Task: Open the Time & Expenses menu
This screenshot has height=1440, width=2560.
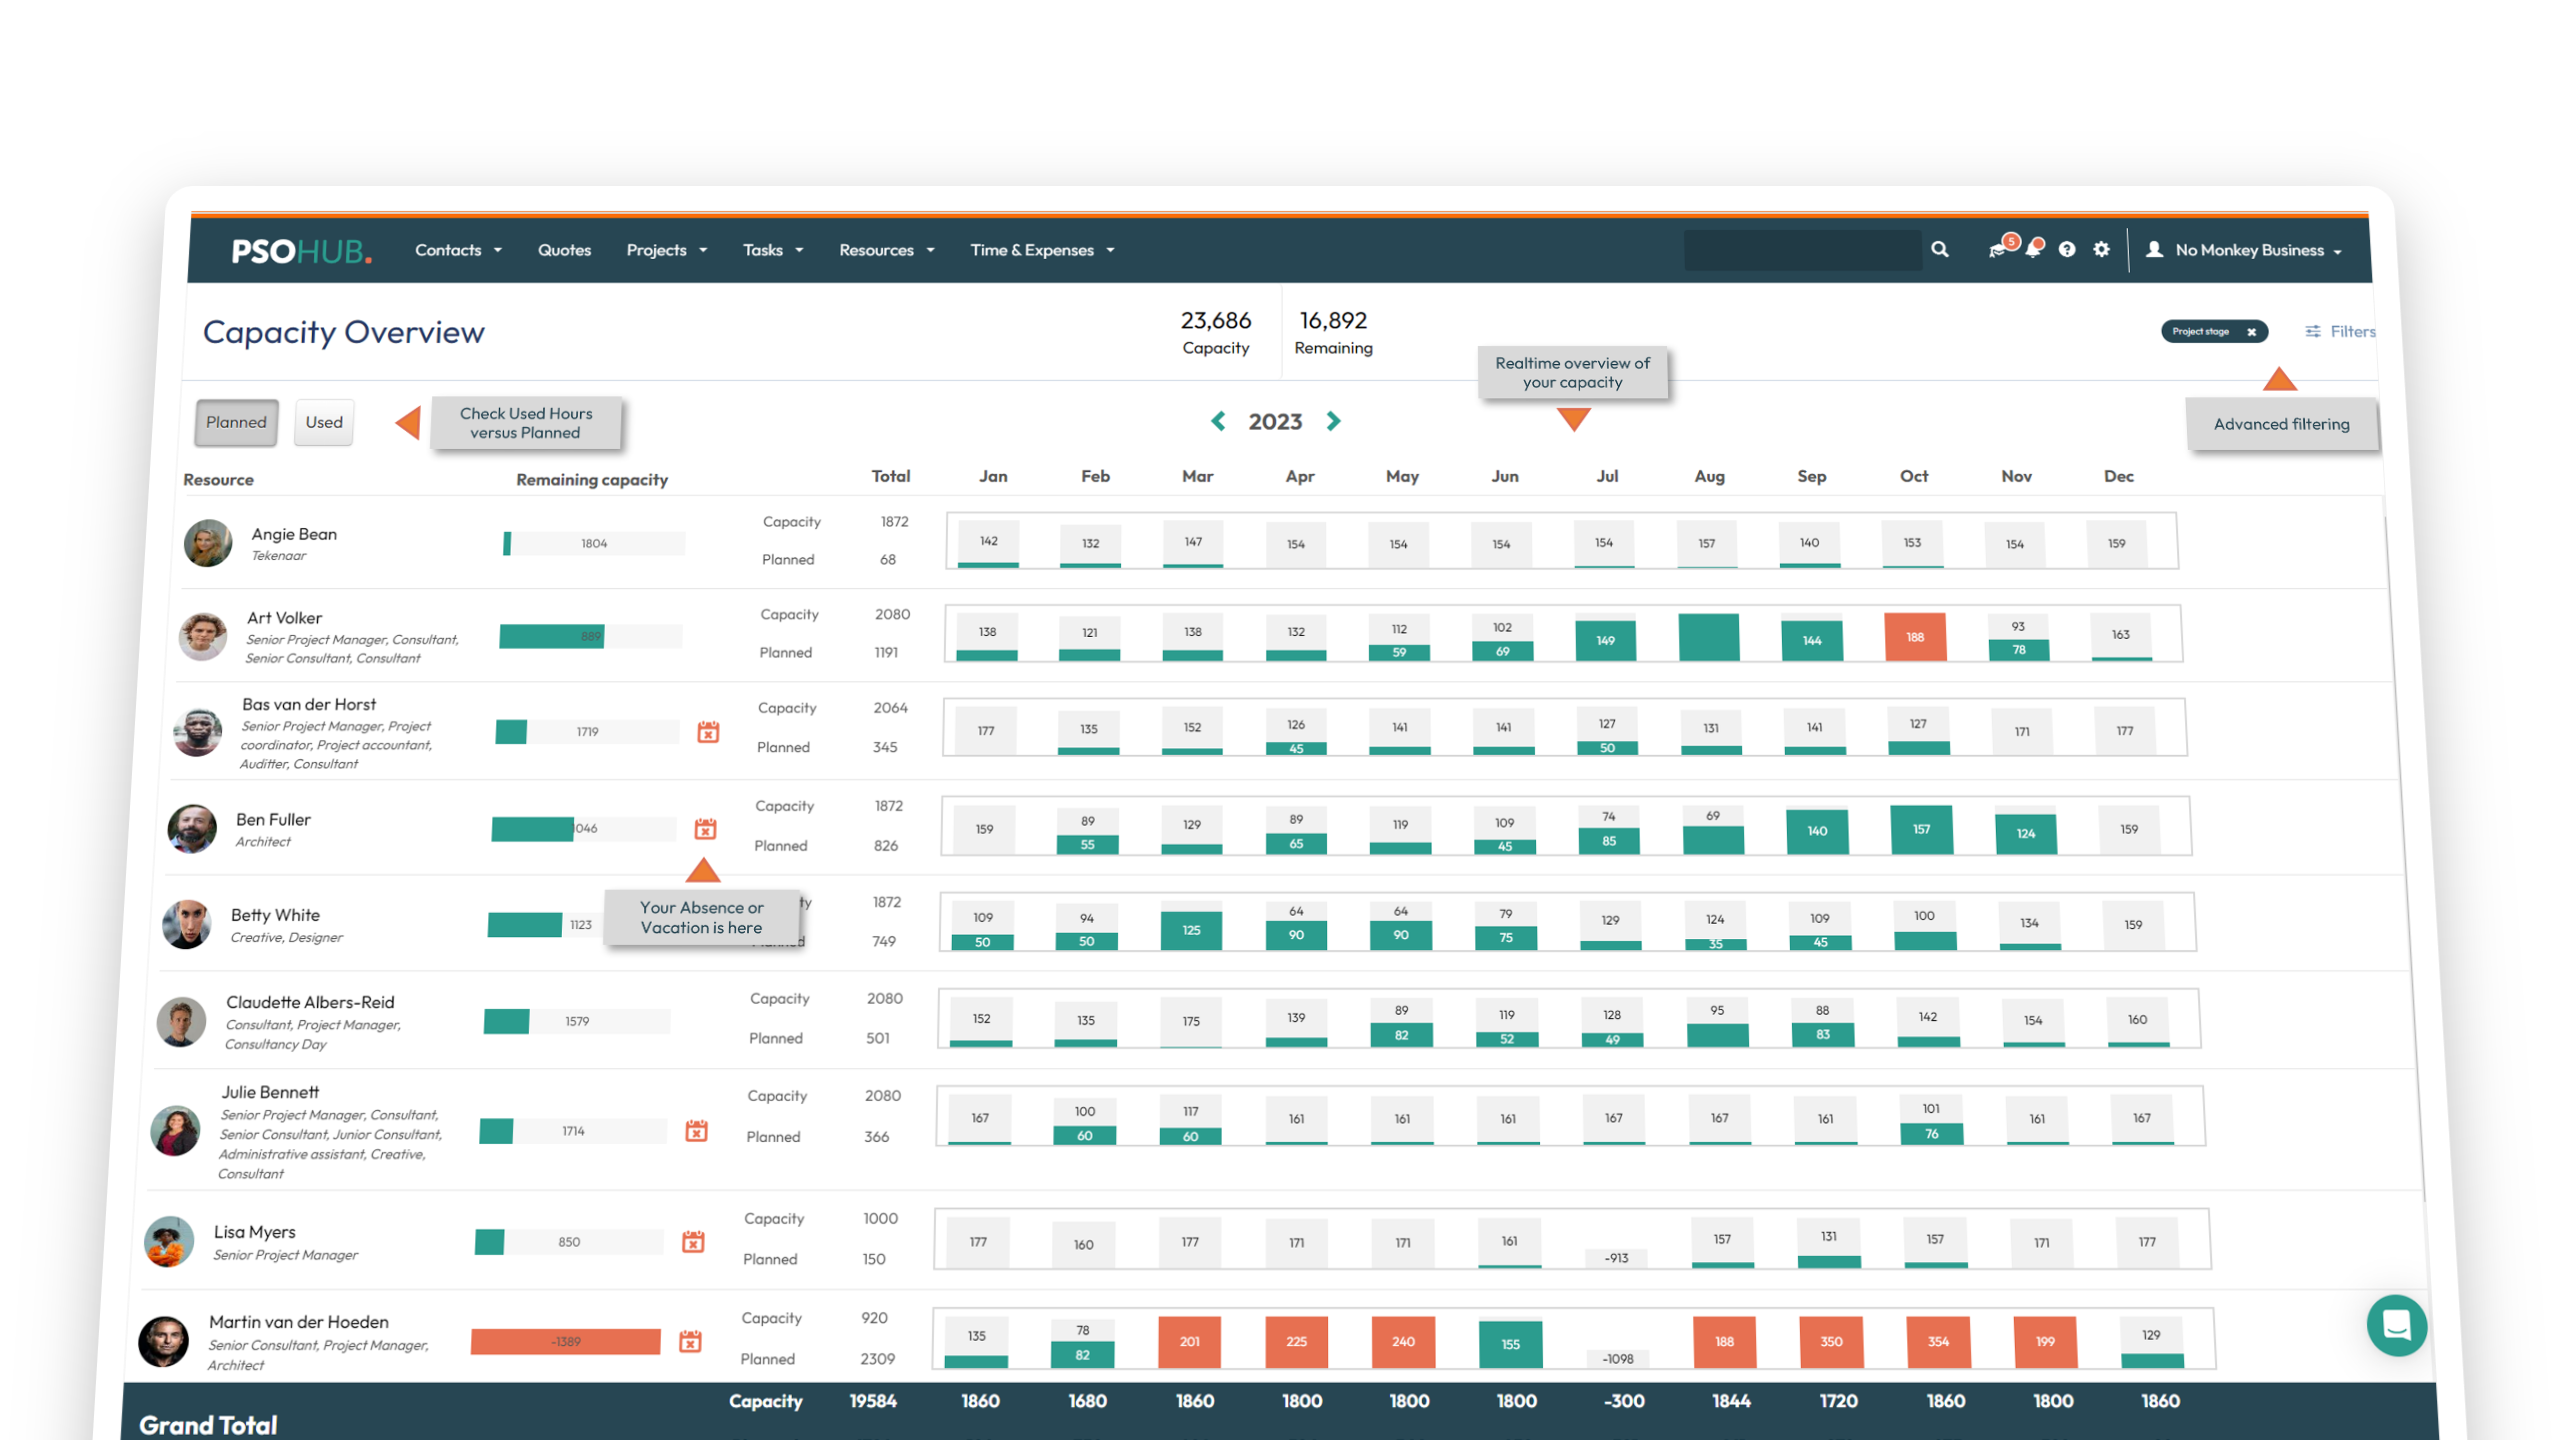Action: point(1041,250)
